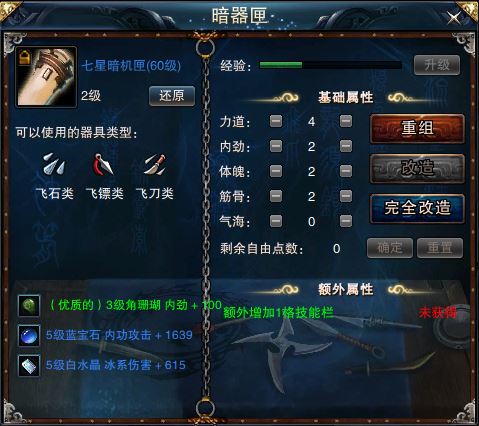Screen dimensions: 479x426
Task: Increase 气海 with right stepper button
Action: point(346,221)
